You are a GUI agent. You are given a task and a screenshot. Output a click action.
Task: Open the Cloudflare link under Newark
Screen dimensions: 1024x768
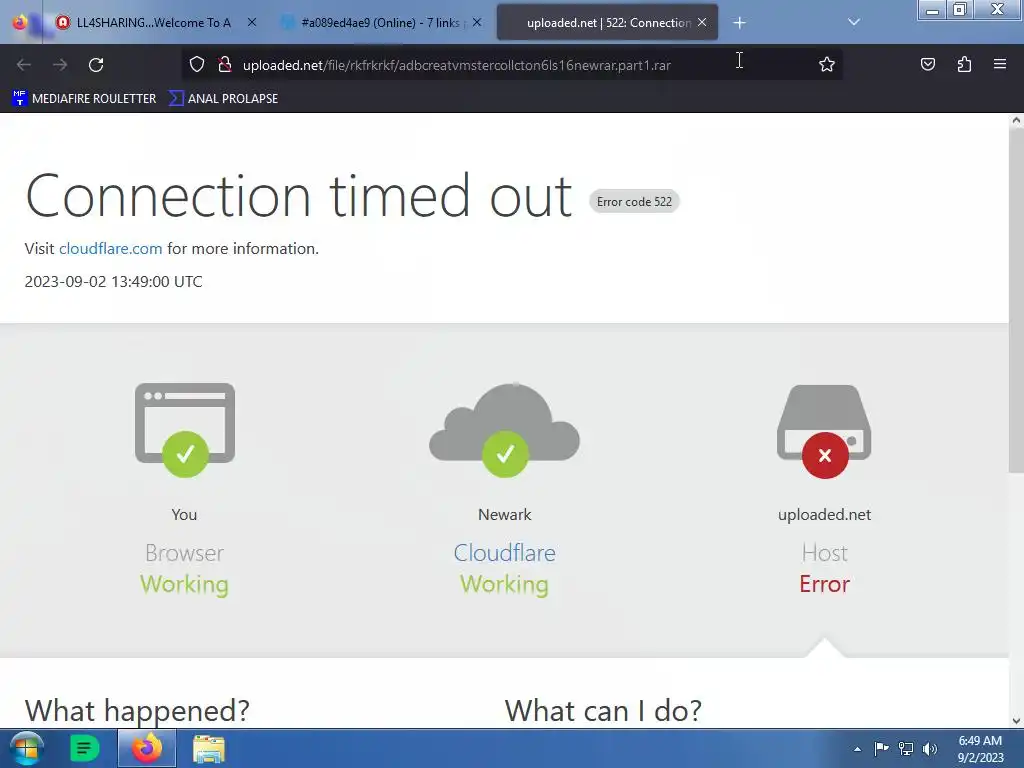point(504,553)
